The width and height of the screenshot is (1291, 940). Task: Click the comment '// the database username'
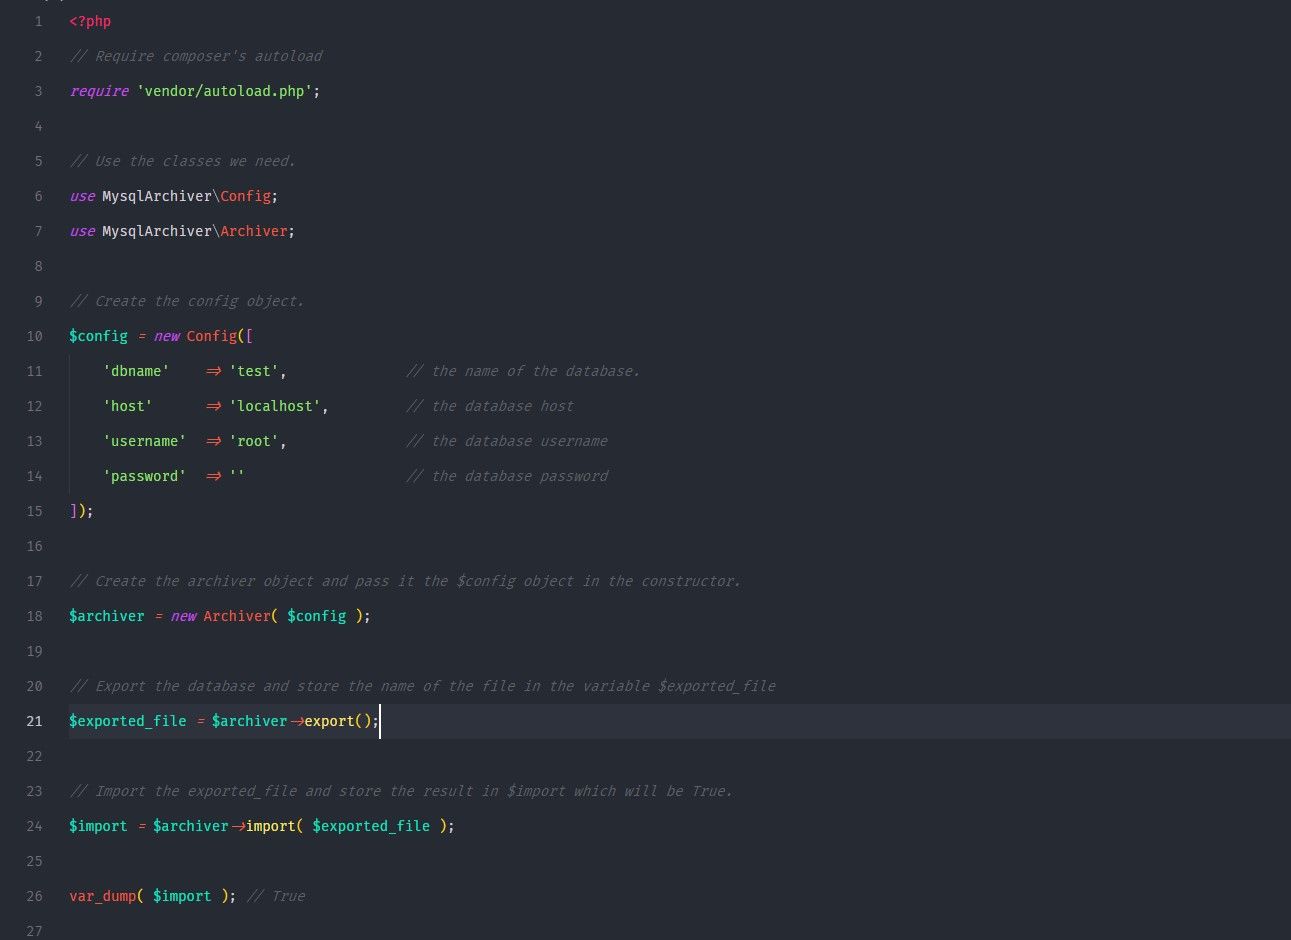tap(507, 441)
